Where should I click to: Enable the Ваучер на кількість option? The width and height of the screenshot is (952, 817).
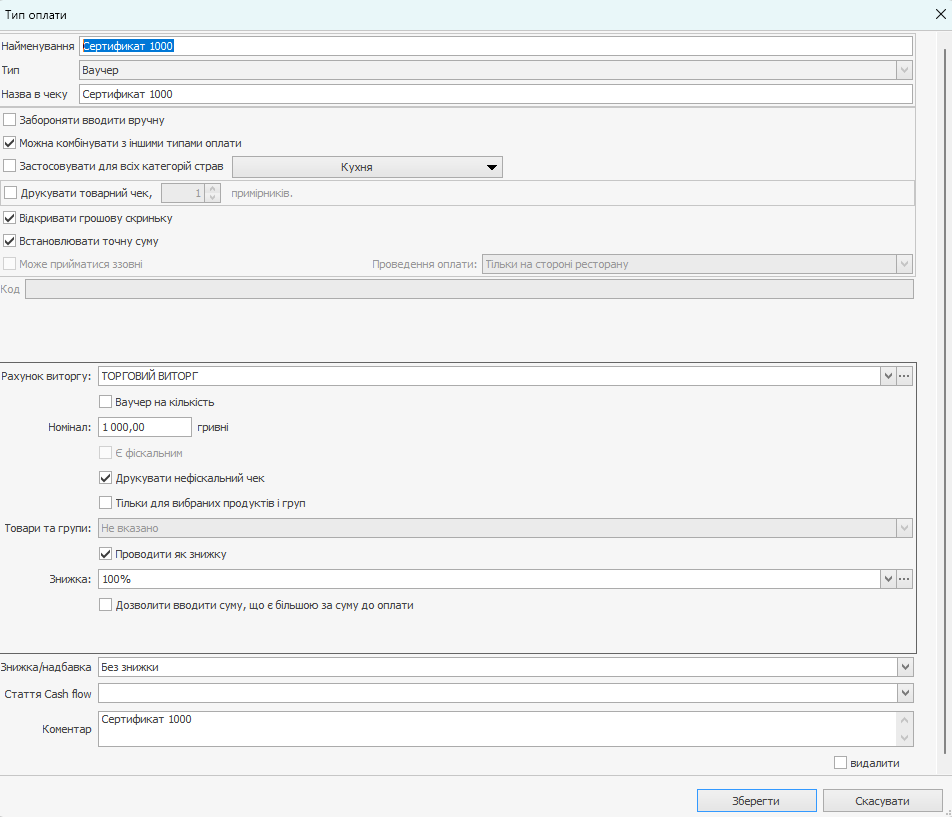[x=106, y=402]
